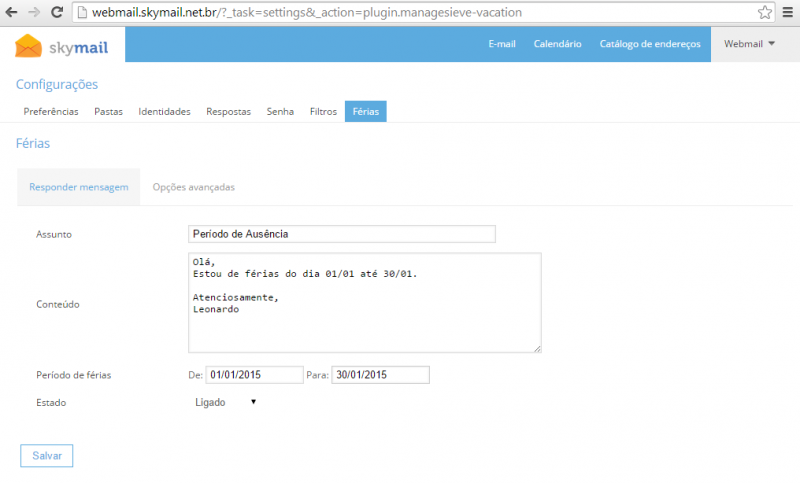
Task: Expand the Webmail dropdown menu
Action: point(749,44)
